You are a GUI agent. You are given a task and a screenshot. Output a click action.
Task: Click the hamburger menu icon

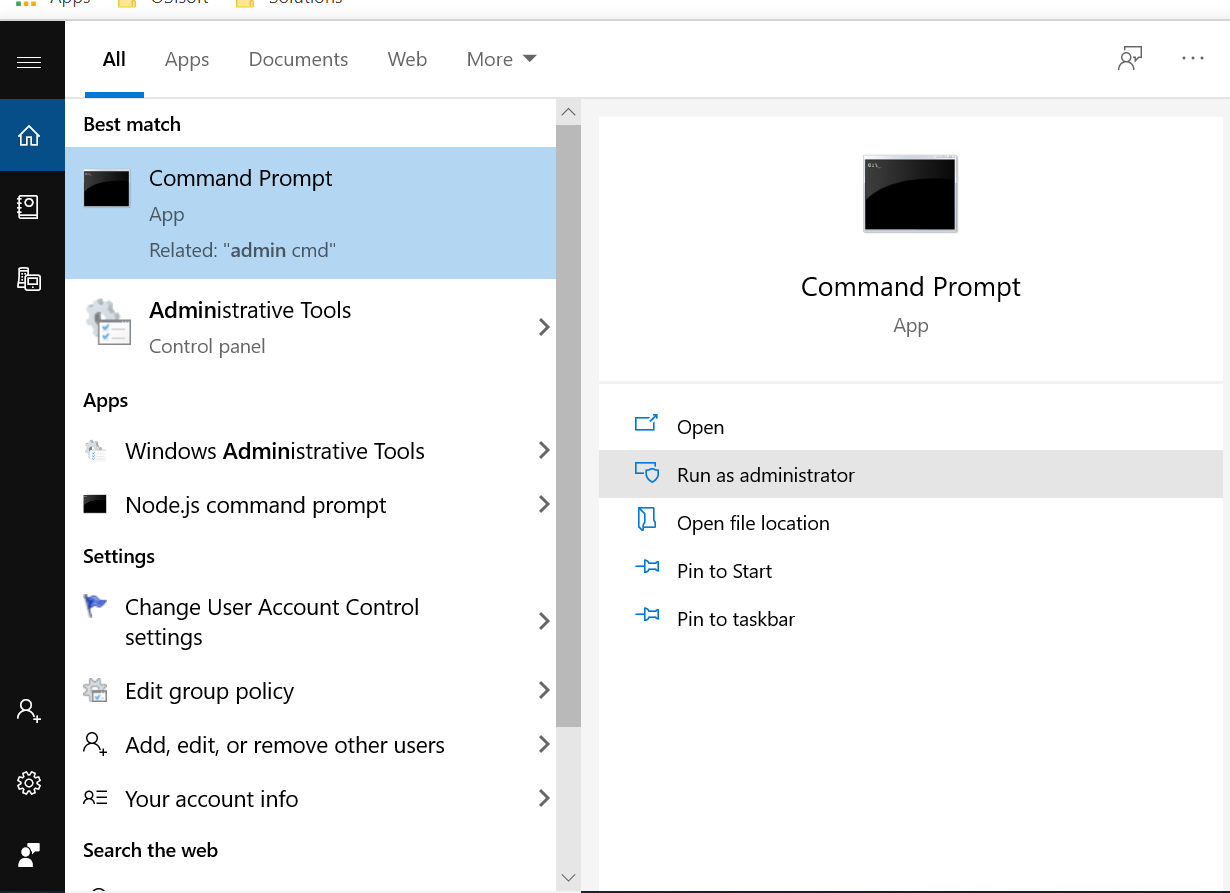coord(29,62)
